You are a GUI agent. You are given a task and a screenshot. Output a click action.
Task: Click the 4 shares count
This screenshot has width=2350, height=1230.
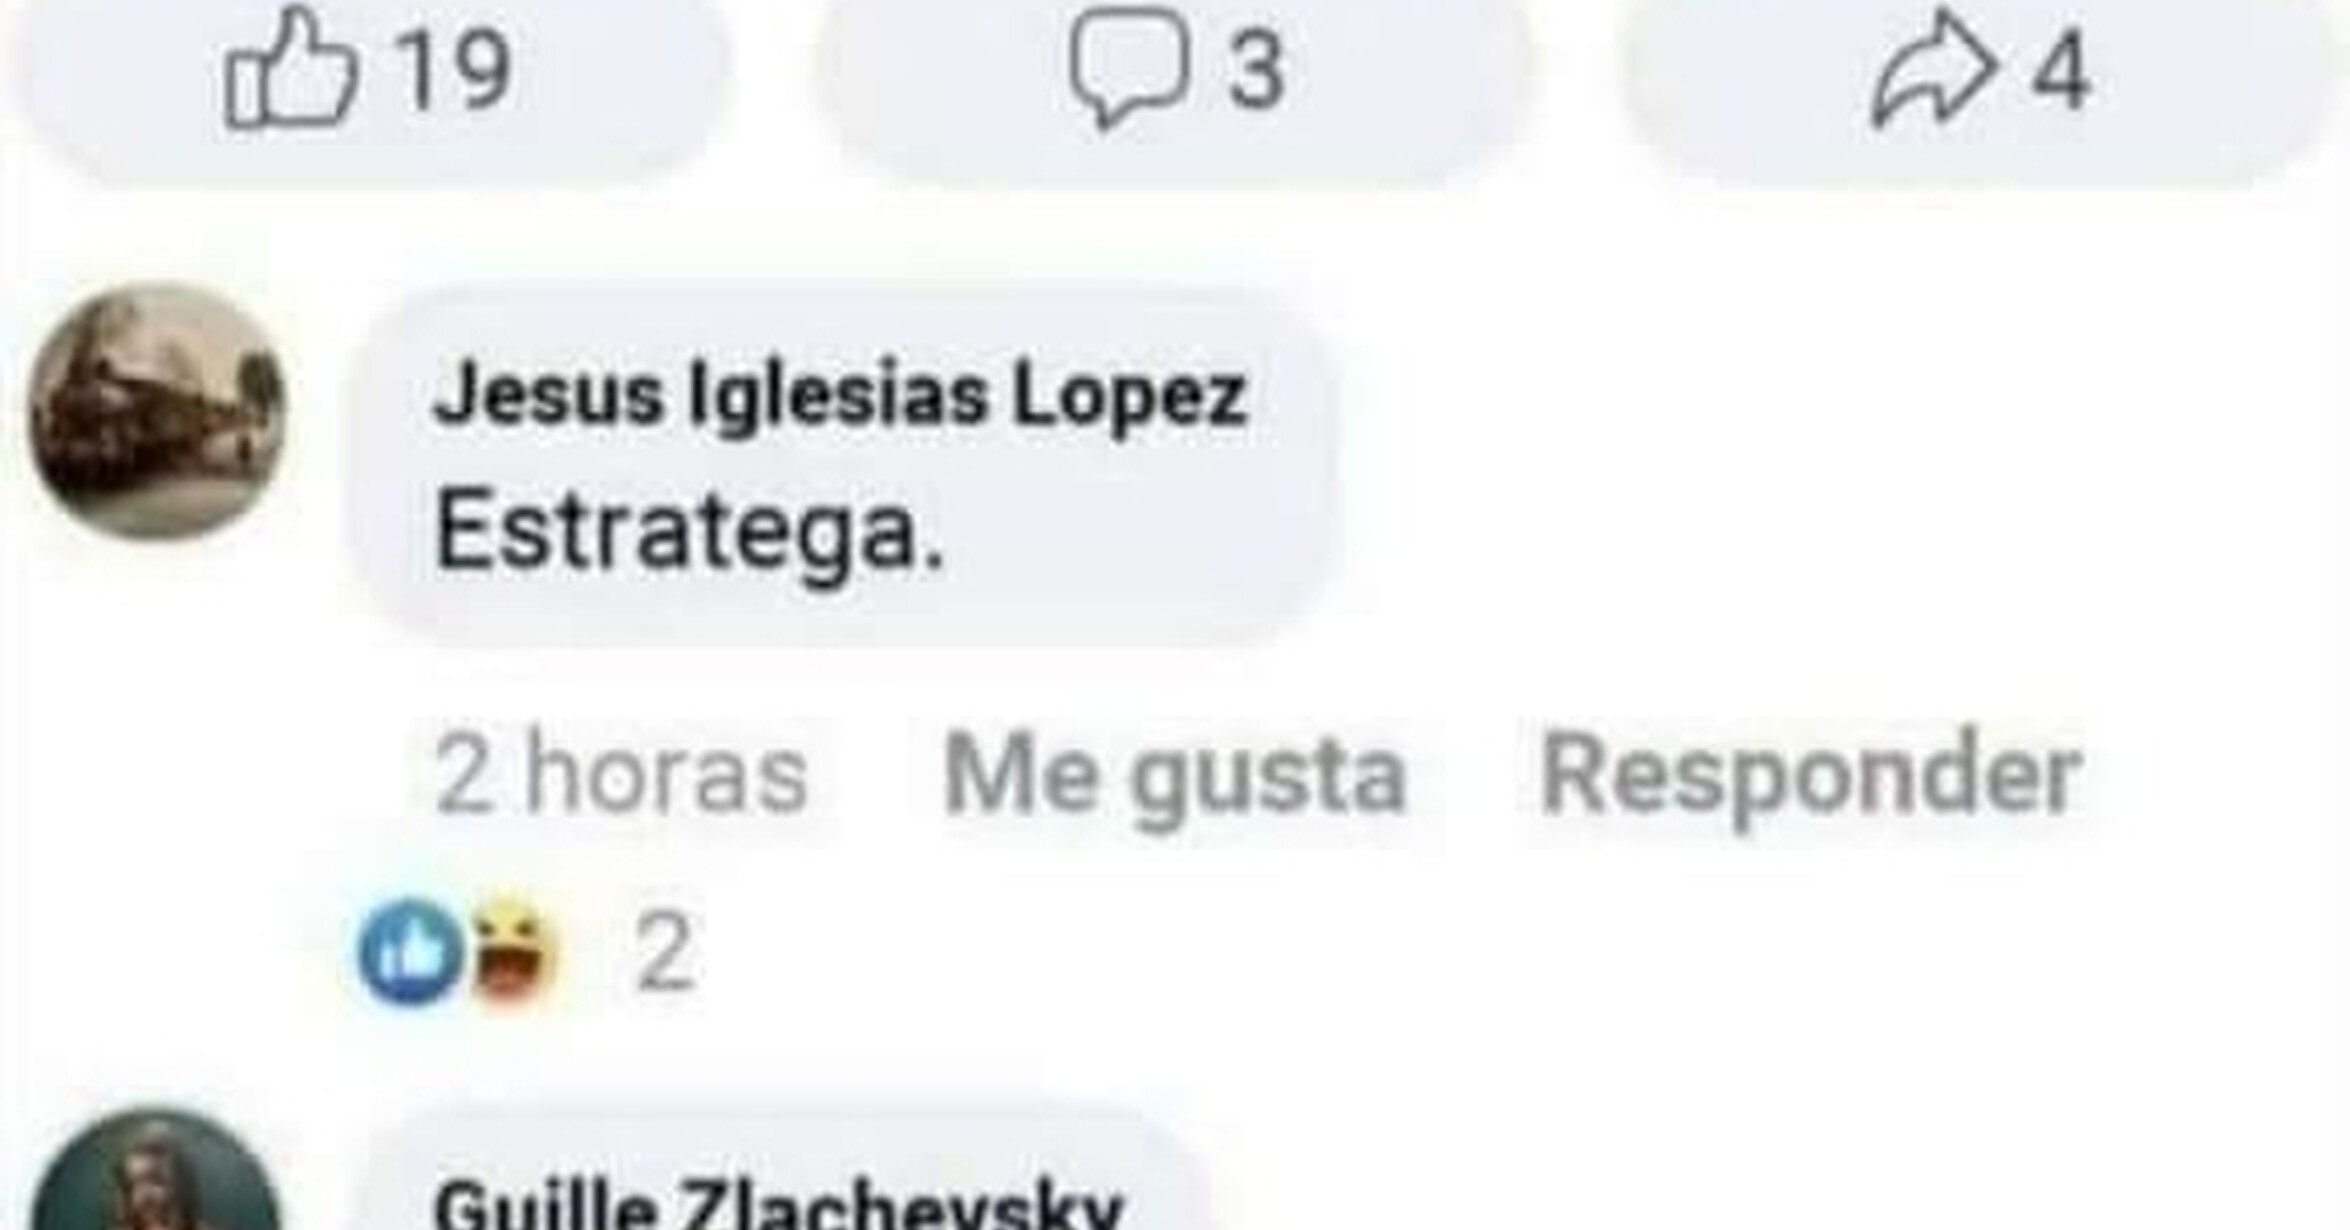(x=2060, y=70)
